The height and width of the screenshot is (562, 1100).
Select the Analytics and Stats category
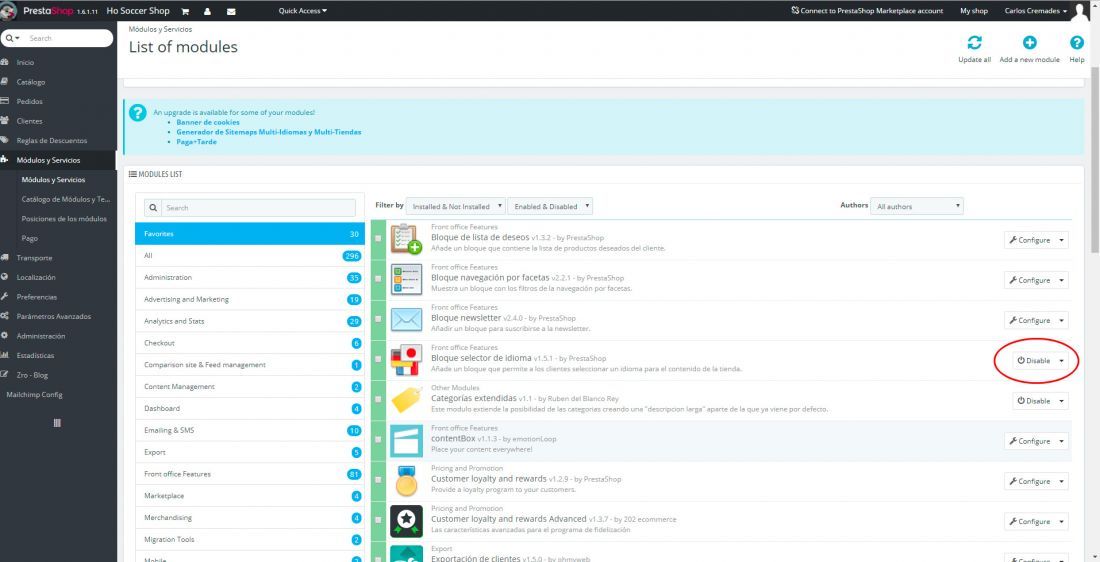250,321
